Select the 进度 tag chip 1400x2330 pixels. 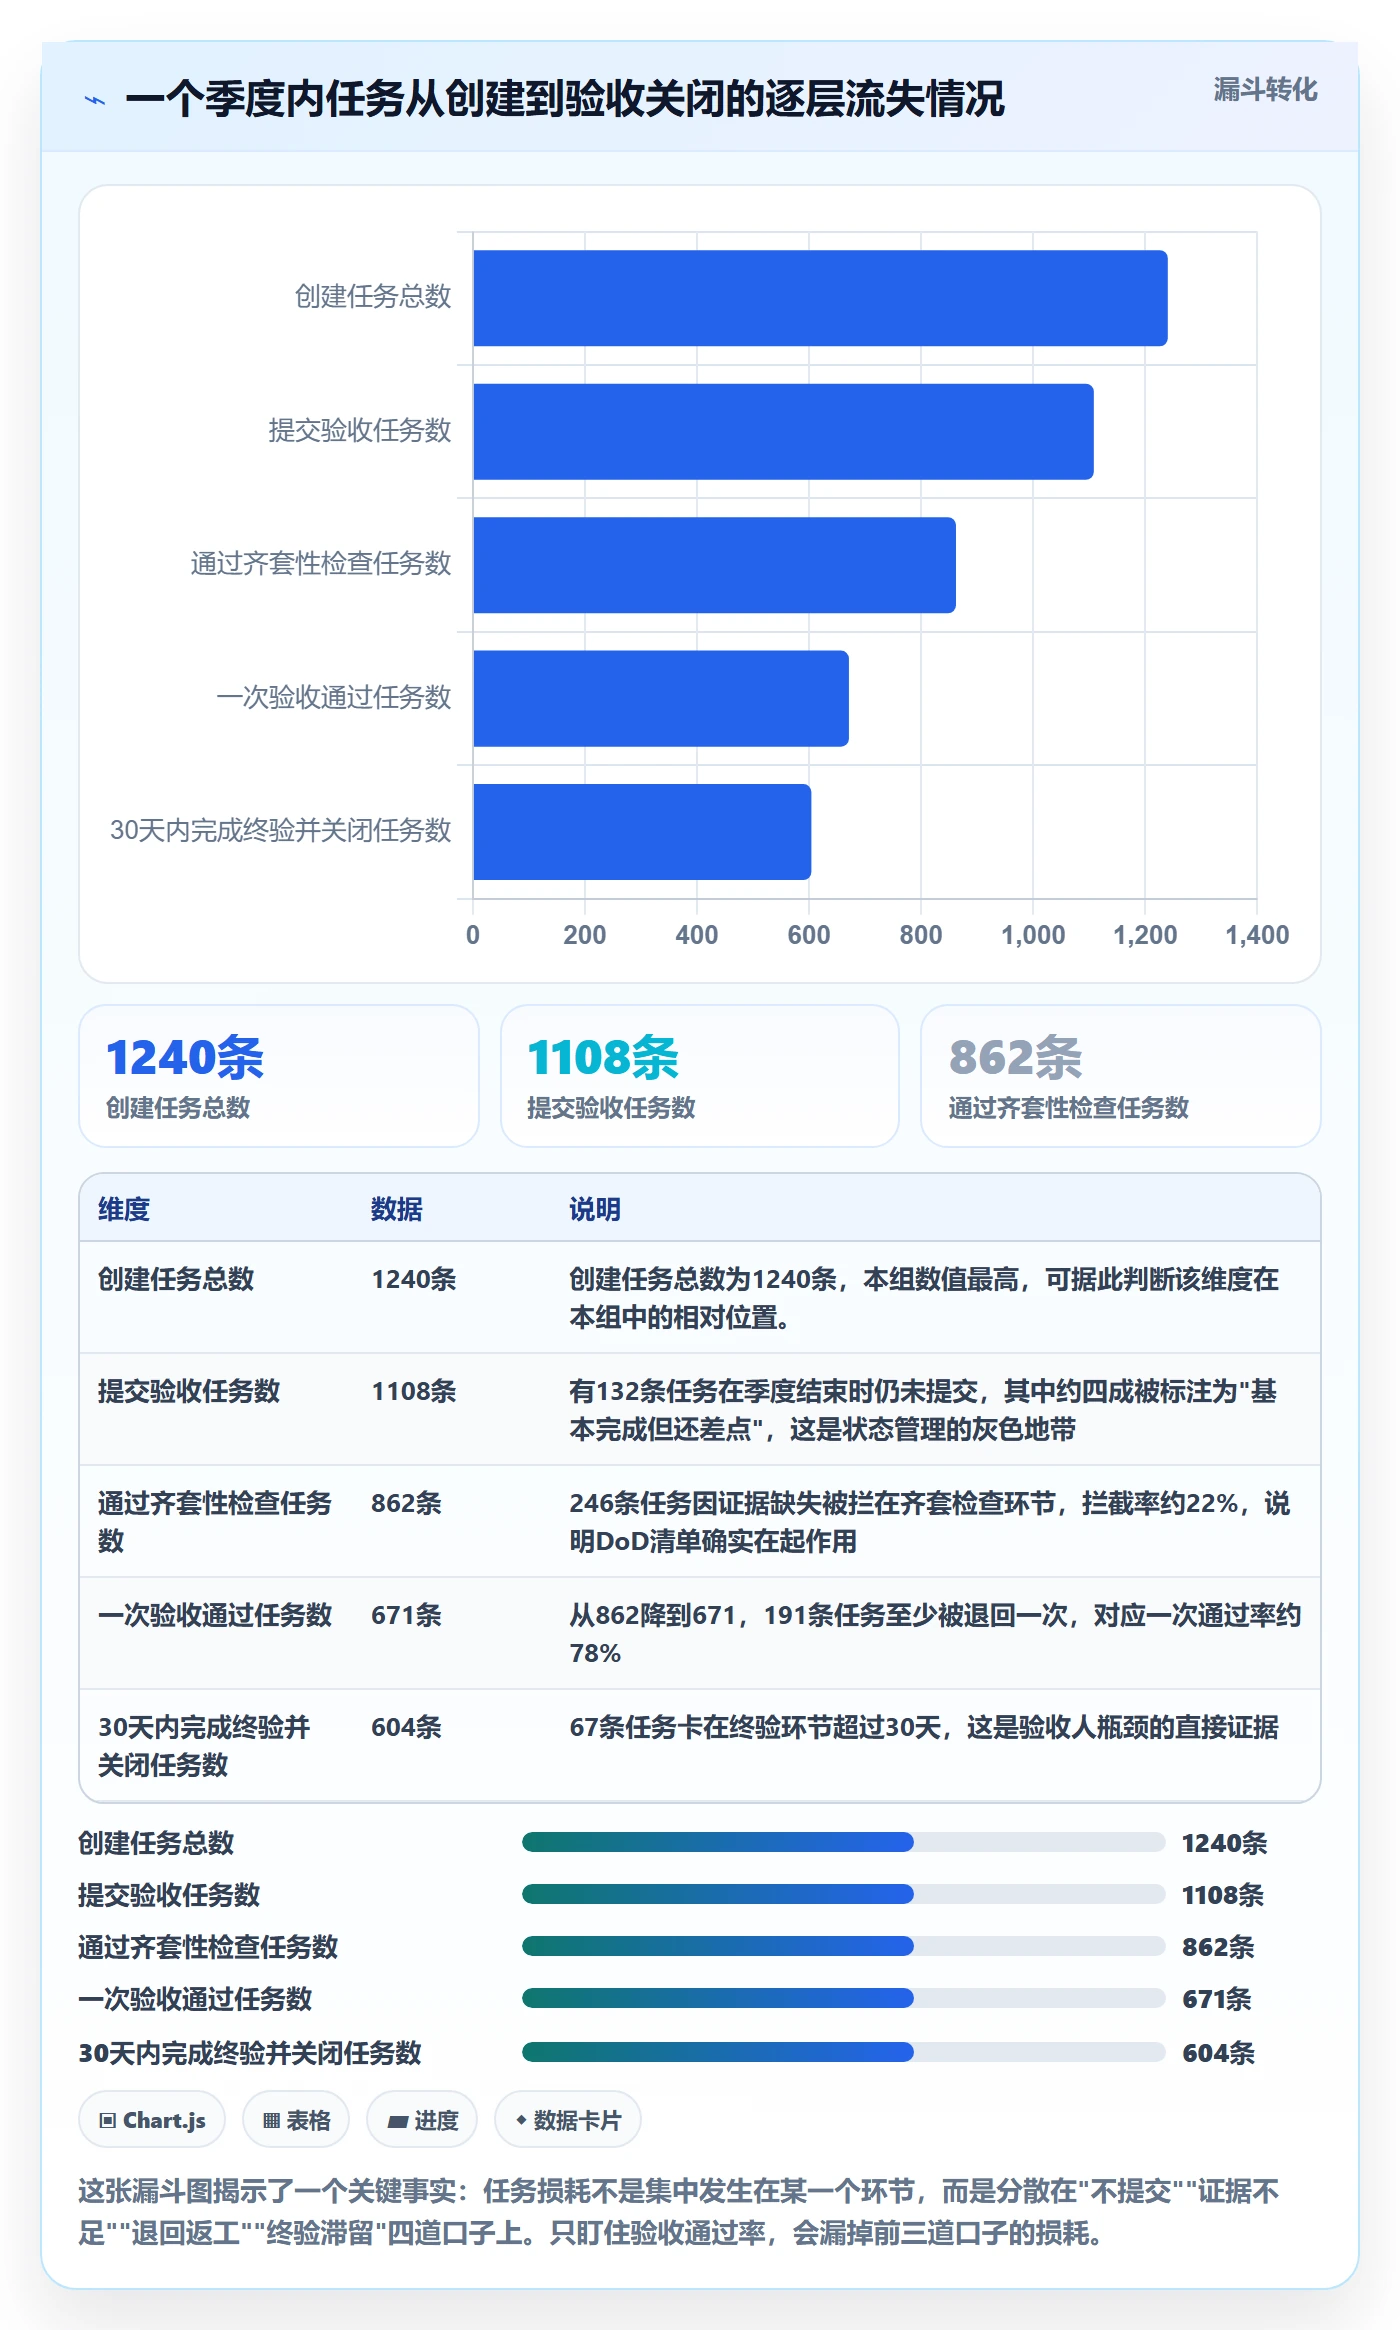coord(422,2120)
